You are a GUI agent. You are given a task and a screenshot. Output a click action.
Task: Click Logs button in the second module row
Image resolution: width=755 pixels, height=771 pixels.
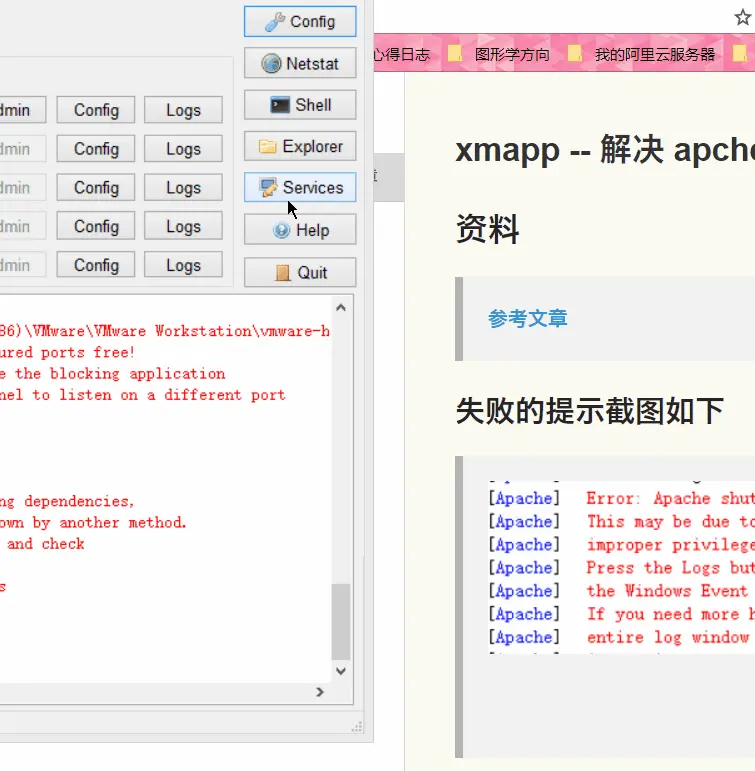tap(183, 148)
